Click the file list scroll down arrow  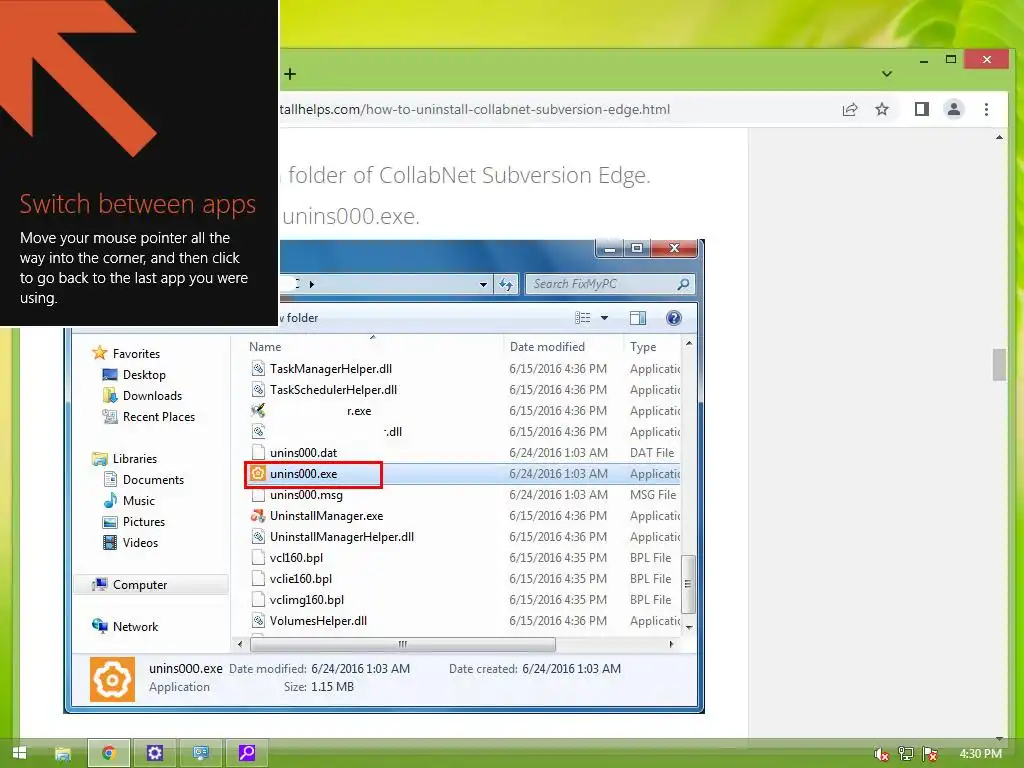(688, 627)
